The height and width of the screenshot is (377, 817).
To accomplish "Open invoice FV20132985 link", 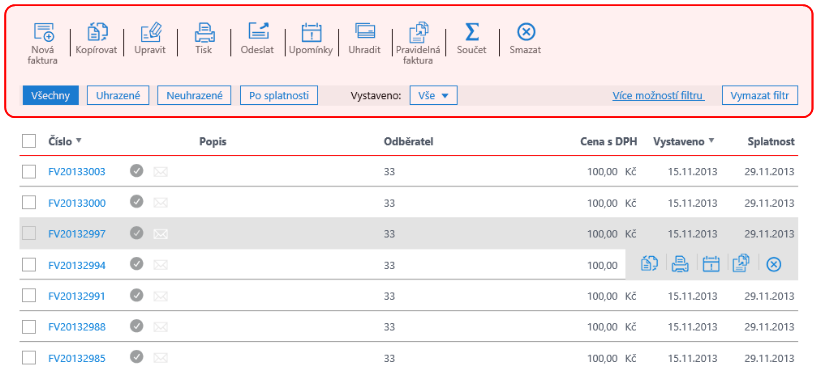I will pos(77,358).
